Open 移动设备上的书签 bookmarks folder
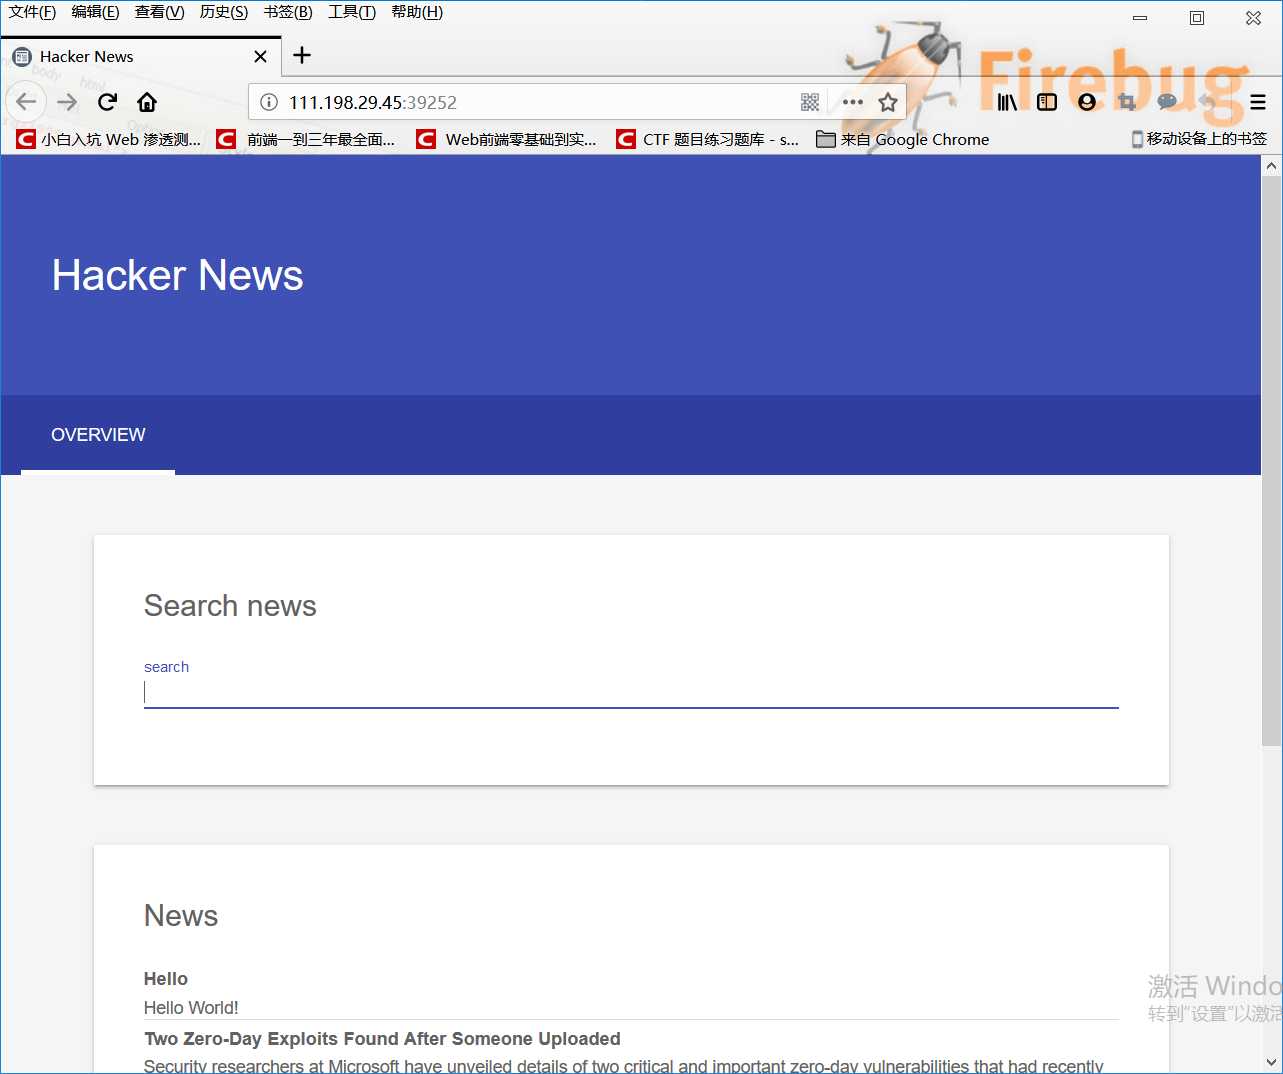 point(1199,139)
